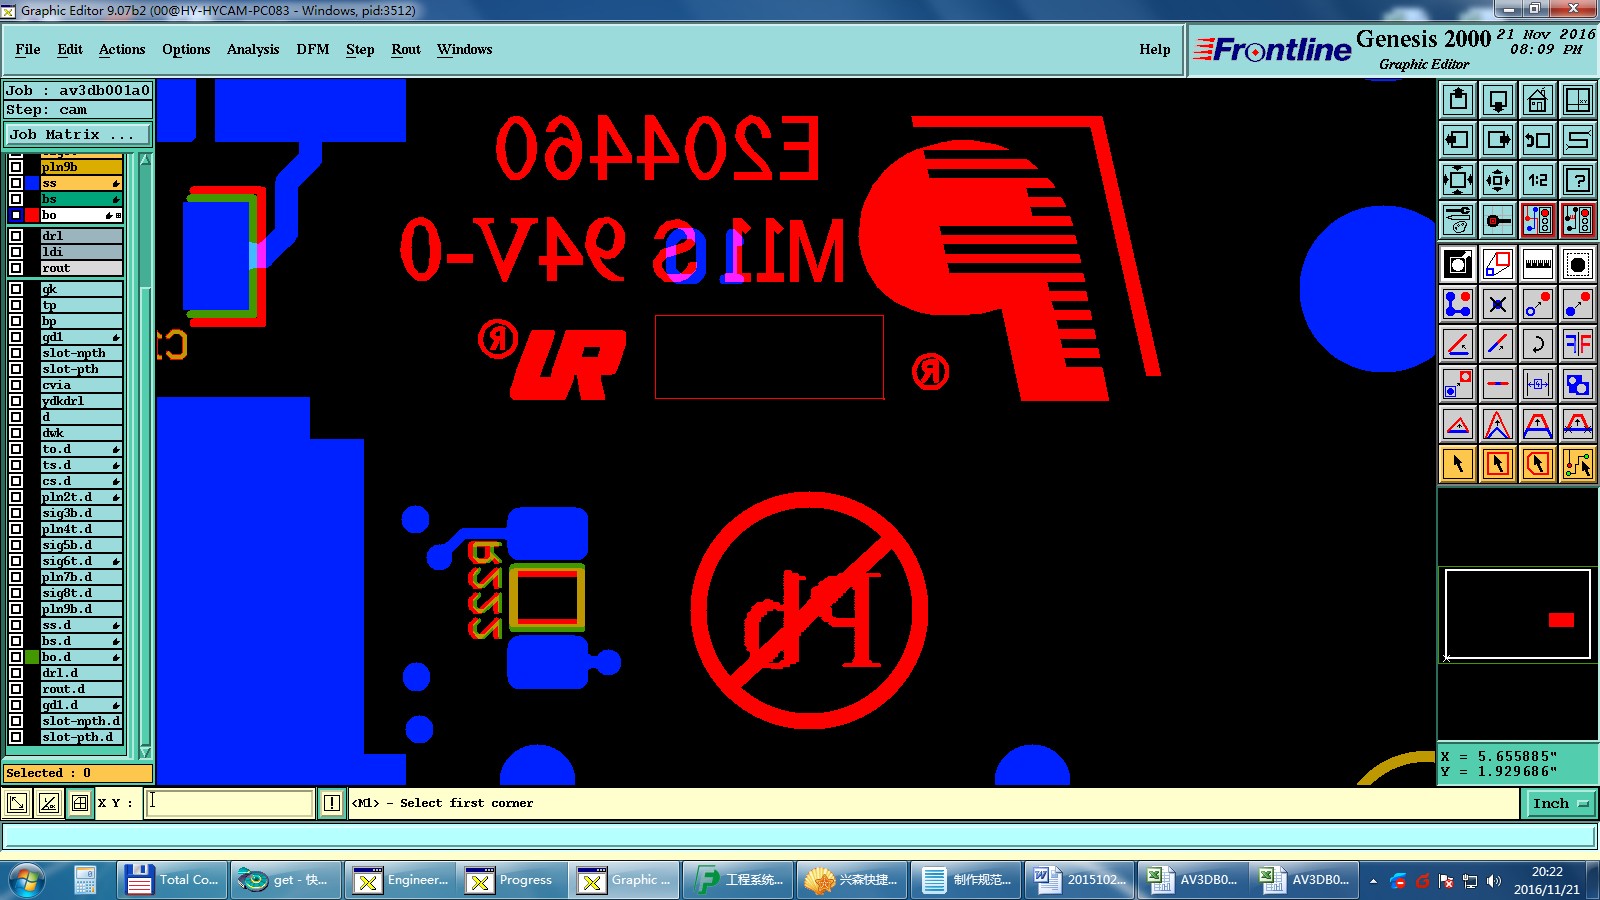Viewport: 1600px width, 900px height.
Task: Toggle the rout layer checkbox
Action: click(x=16, y=268)
